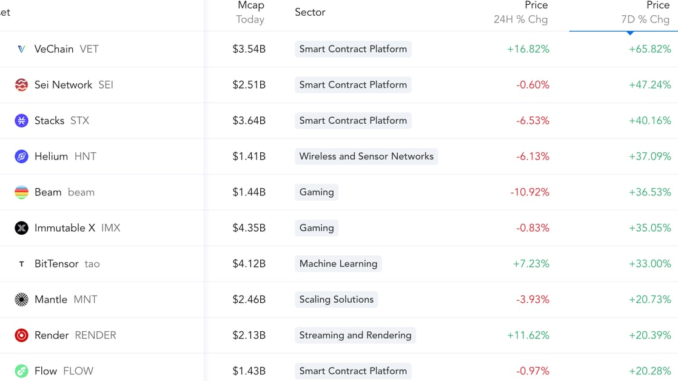The width and height of the screenshot is (678, 381).
Task: Sort by Price 24H % Chg column
Action: point(521,12)
